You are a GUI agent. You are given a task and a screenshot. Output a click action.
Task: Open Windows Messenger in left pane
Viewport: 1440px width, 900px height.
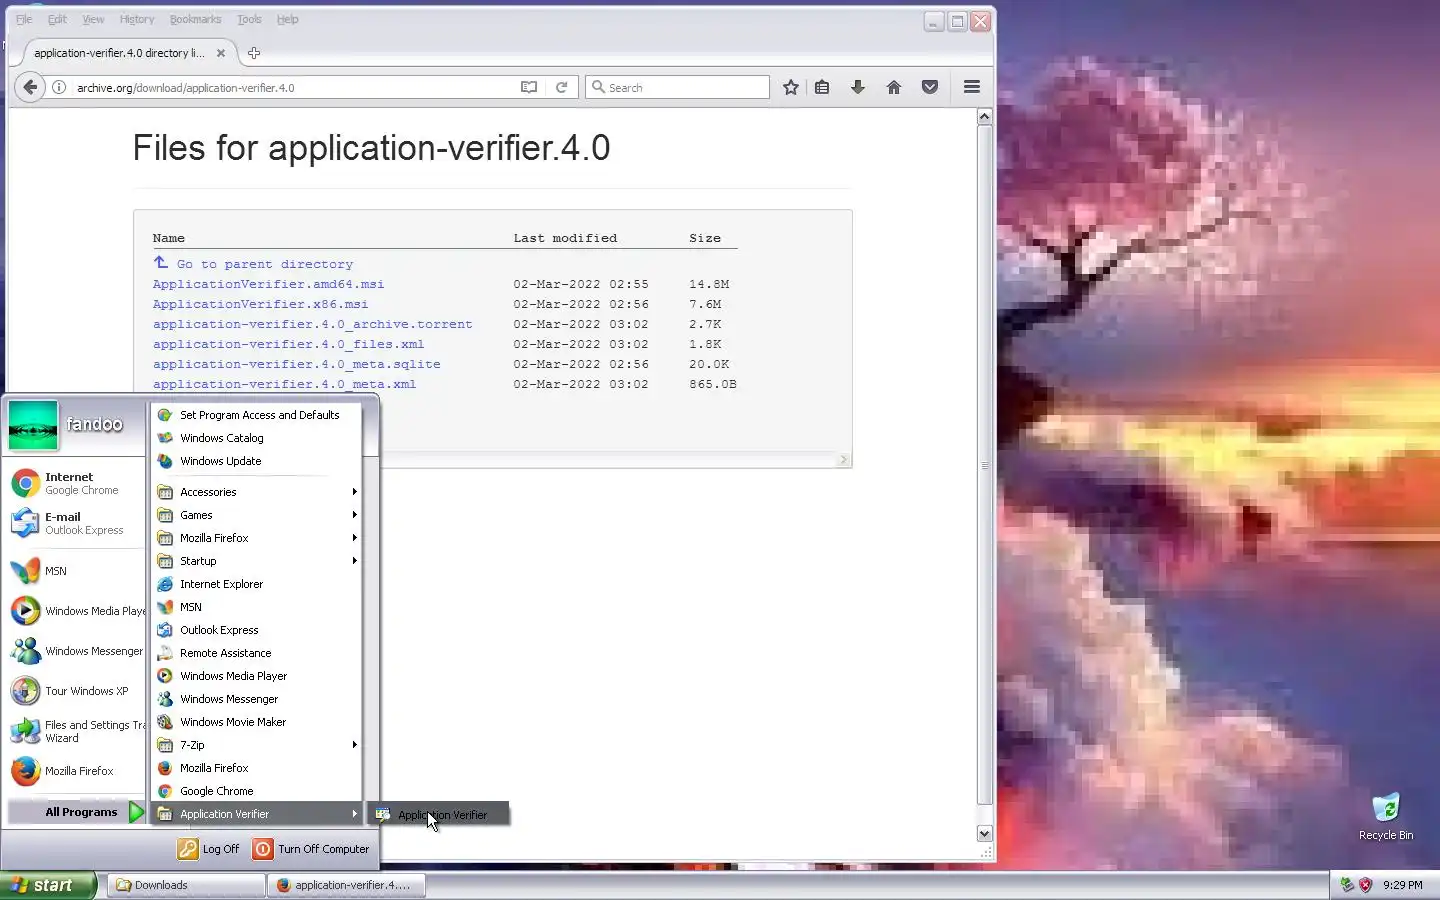[76, 651]
